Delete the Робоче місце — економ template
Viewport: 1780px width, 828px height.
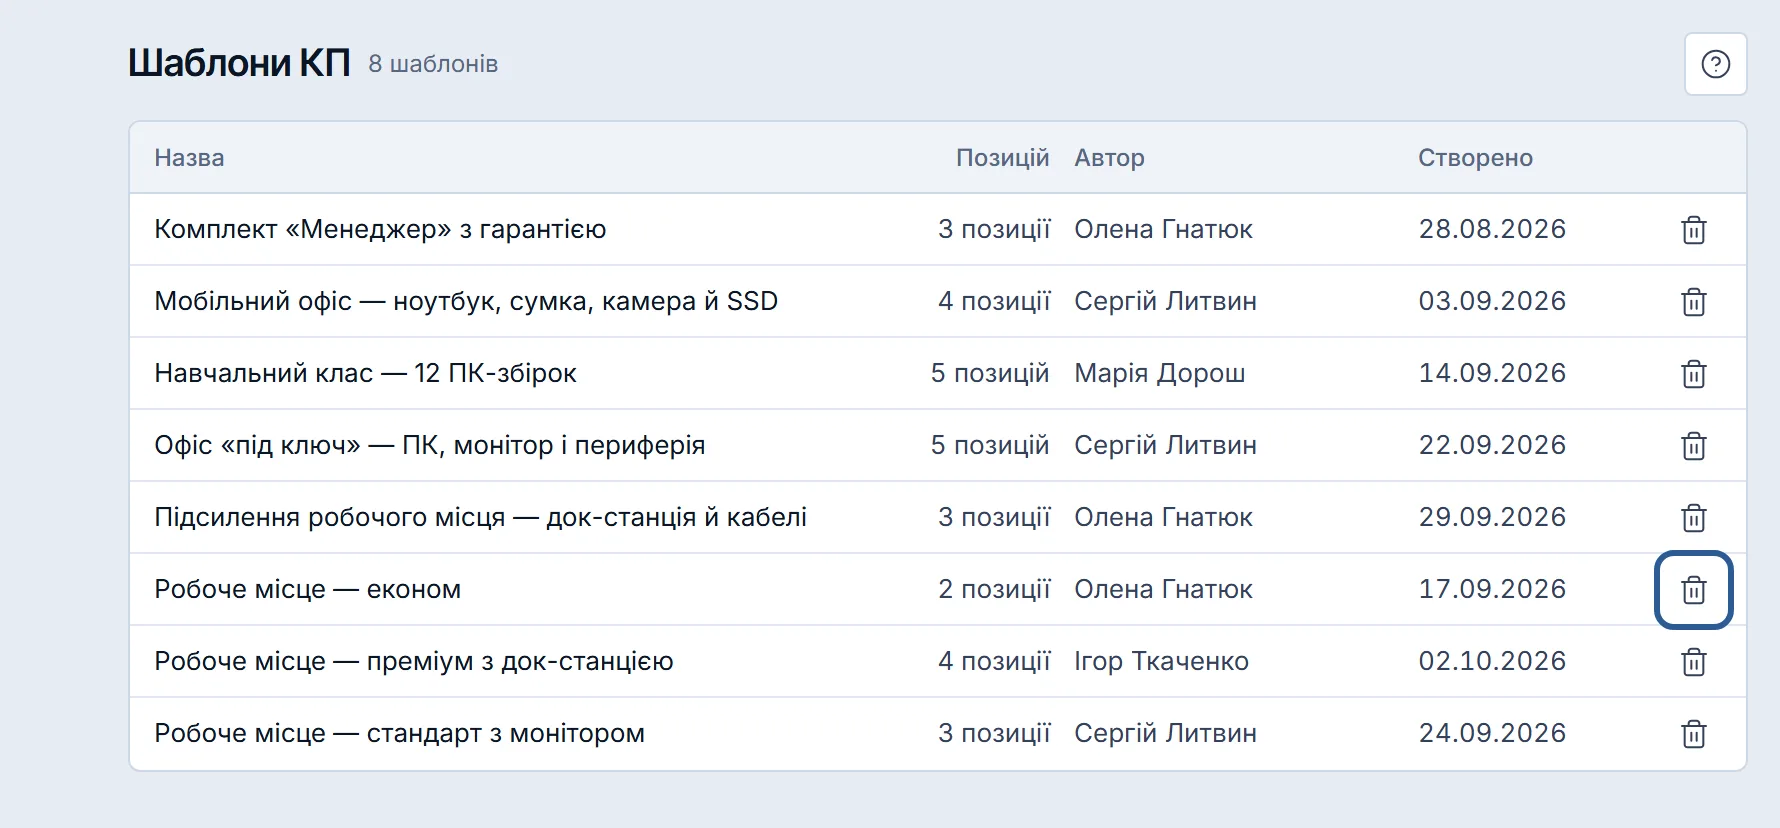click(1693, 590)
